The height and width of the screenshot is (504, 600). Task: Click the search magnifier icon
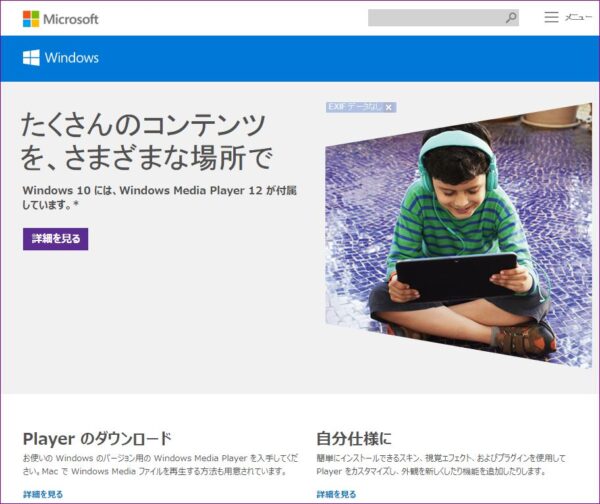(x=511, y=18)
